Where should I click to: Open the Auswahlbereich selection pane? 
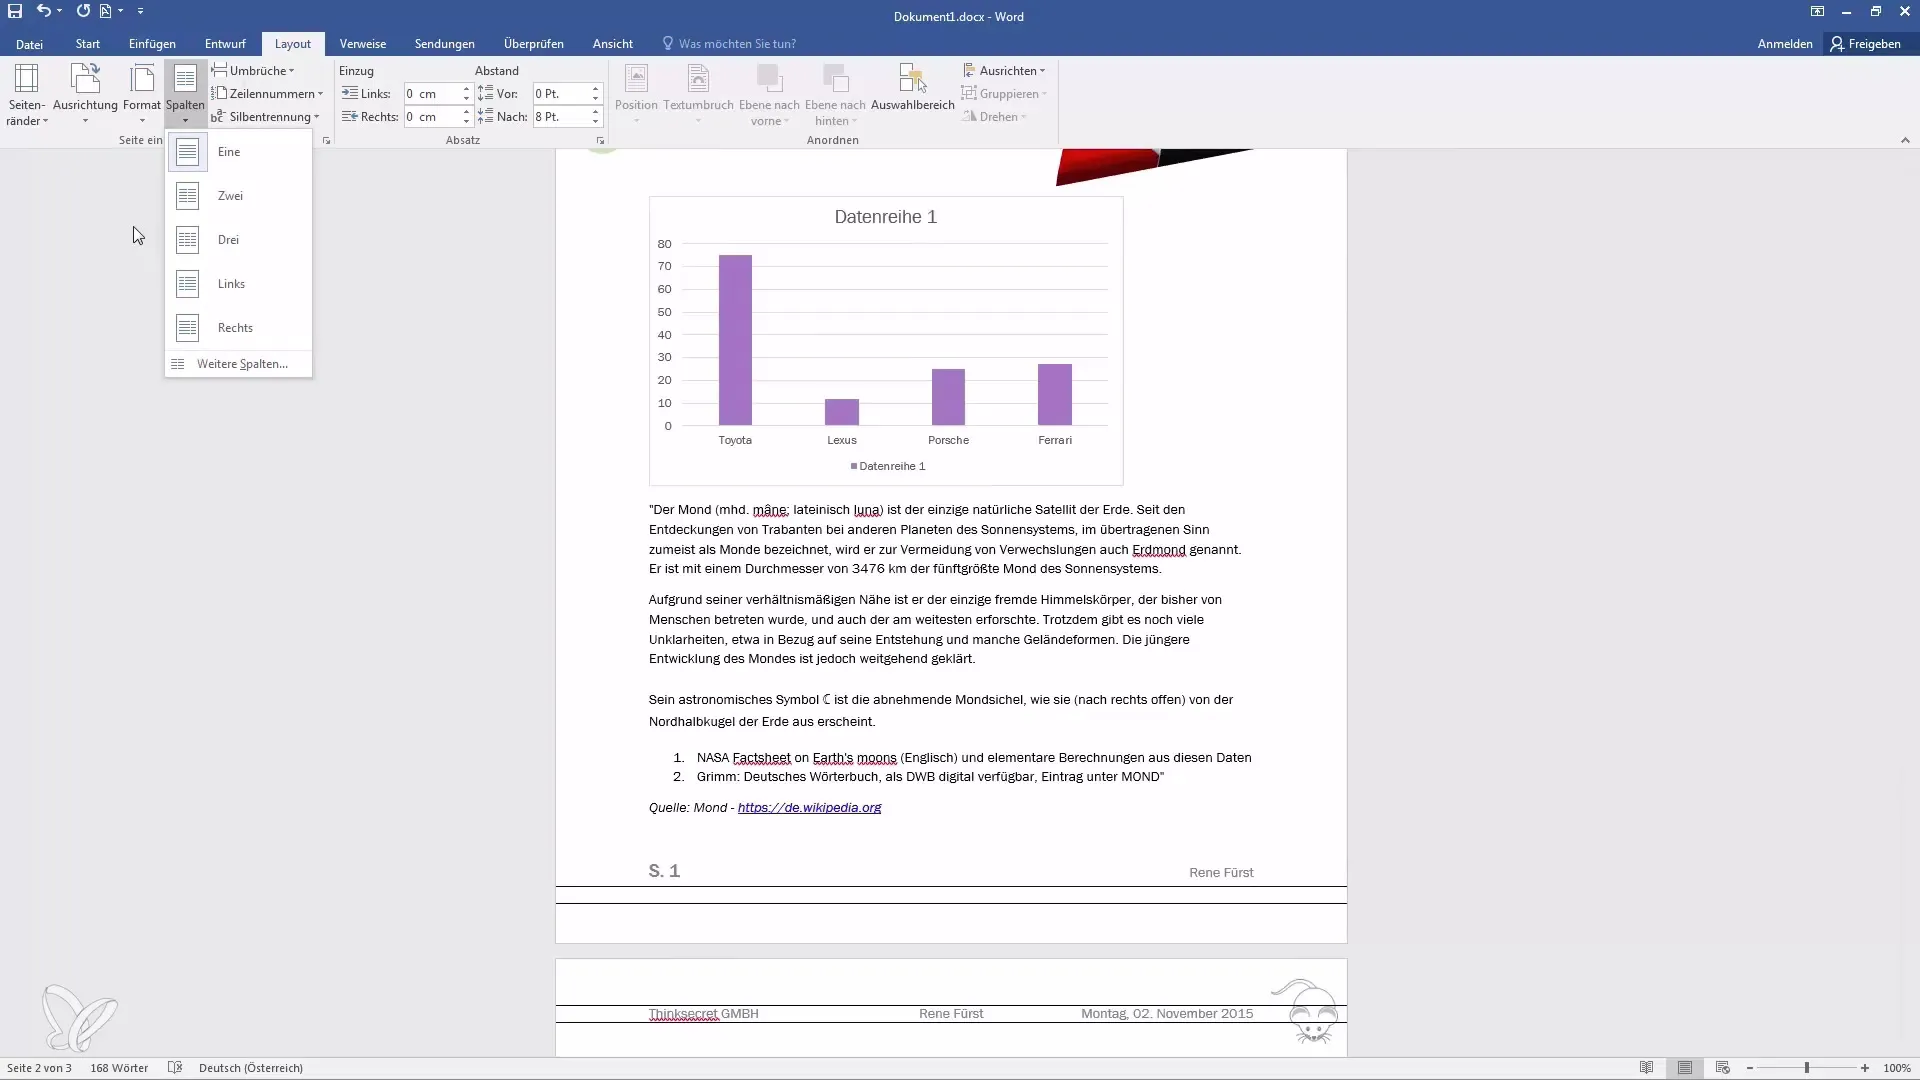click(x=912, y=88)
